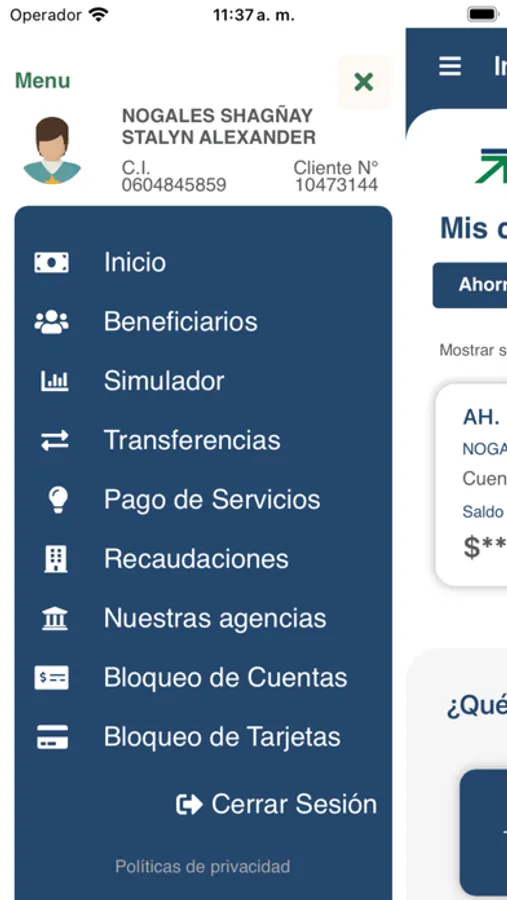Click the banknote icon next to Inicio
507x900 pixels.
pos(52,262)
